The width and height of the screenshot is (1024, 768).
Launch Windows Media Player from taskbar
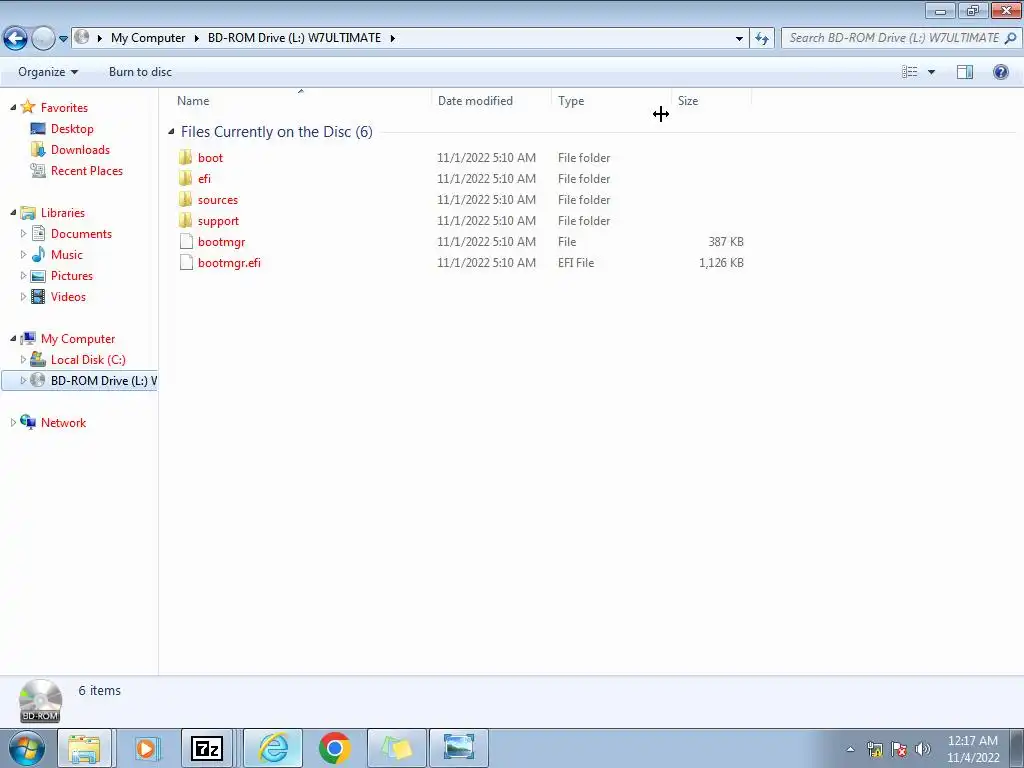tap(147, 748)
